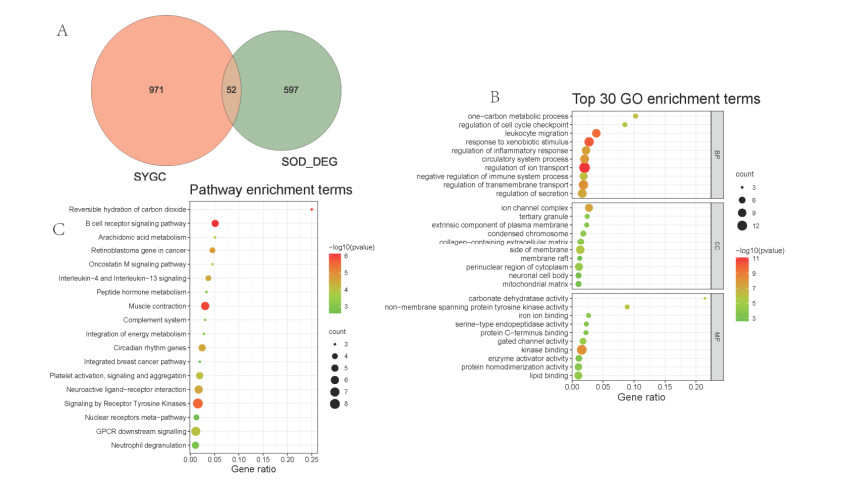Click the SYGC Venn circle count 971
Image resolution: width=841 pixels, height=484 pixels.
[157, 90]
